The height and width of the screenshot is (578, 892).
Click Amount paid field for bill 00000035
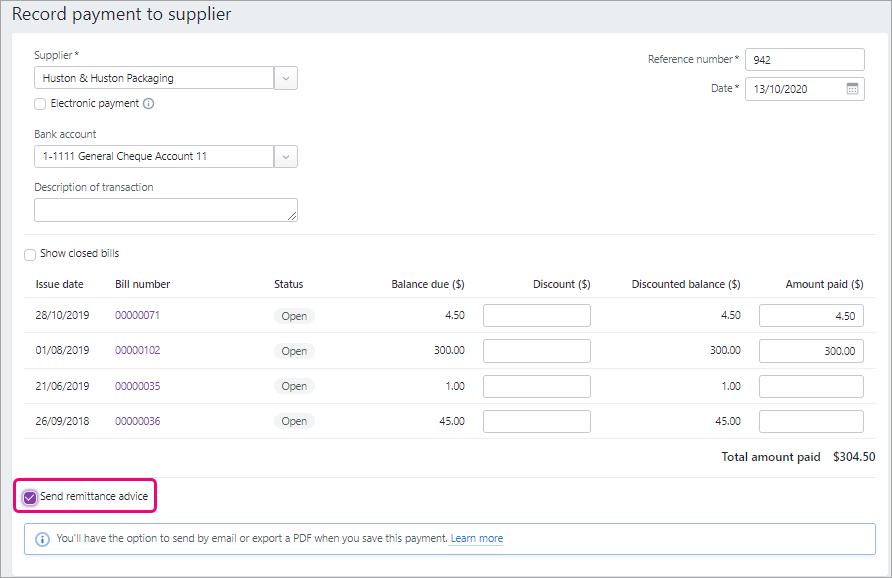810,386
